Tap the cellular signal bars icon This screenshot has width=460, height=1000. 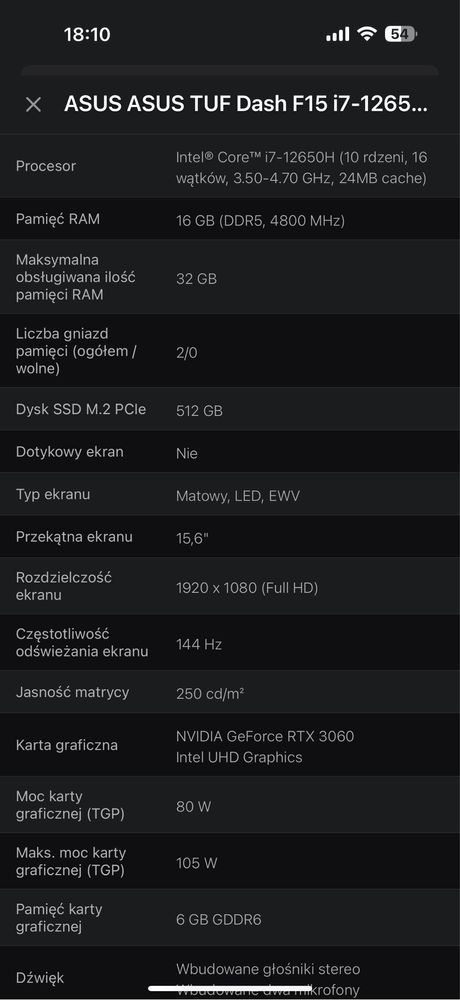click(338, 34)
